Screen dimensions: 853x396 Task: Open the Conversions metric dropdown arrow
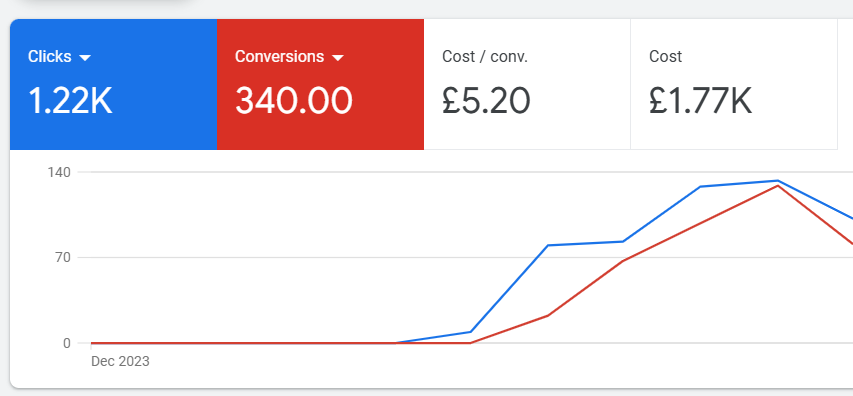pos(338,58)
